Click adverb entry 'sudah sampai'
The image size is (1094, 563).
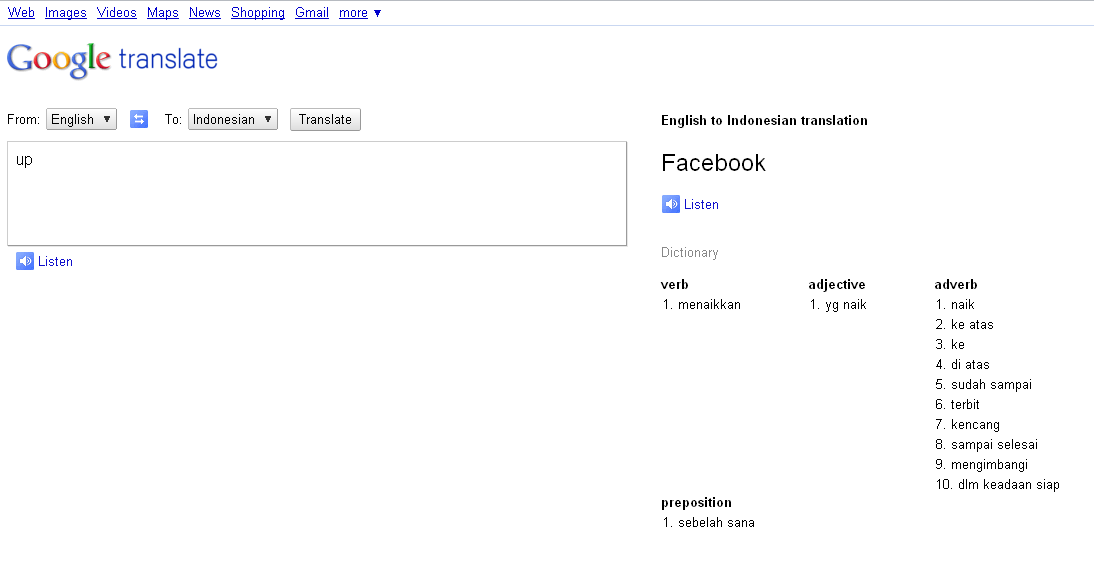[991, 384]
